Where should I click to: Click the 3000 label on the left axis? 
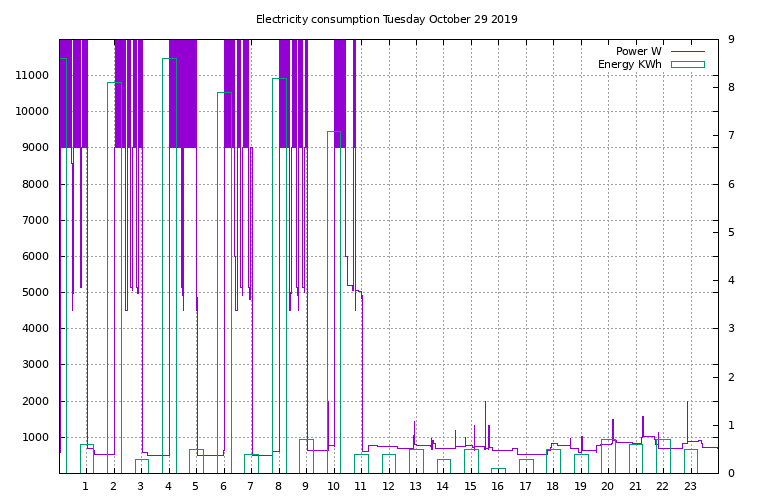coord(35,364)
